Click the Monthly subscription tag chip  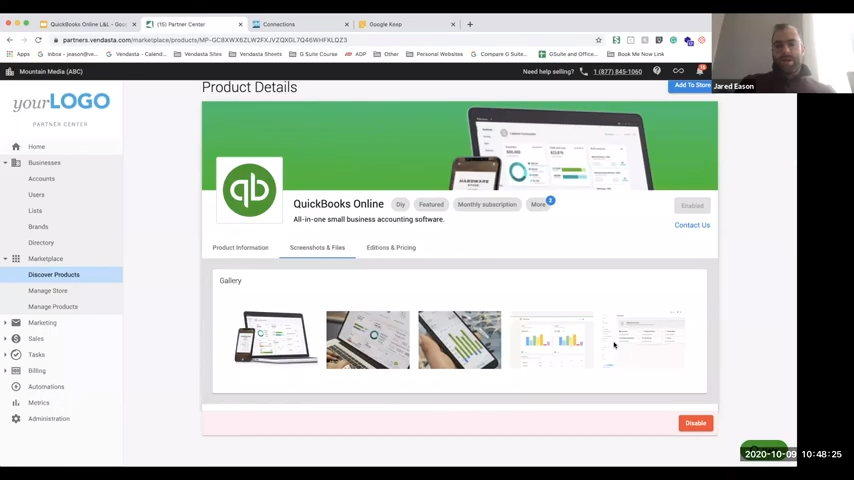pyautogui.click(x=487, y=204)
